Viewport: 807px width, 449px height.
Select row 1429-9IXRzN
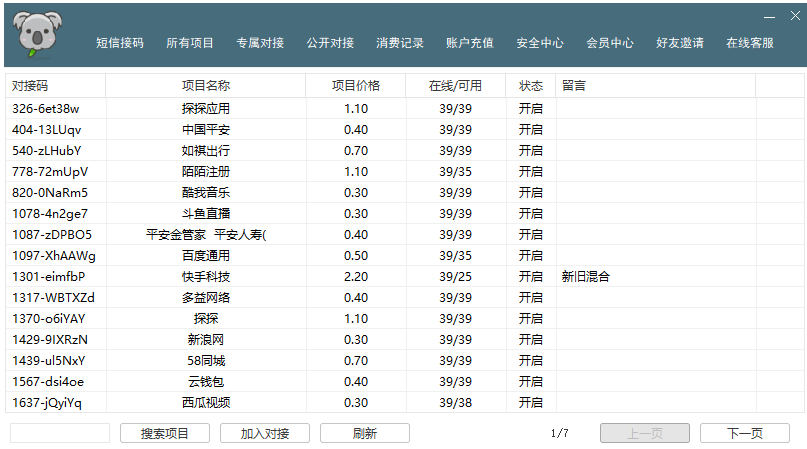[405, 340]
